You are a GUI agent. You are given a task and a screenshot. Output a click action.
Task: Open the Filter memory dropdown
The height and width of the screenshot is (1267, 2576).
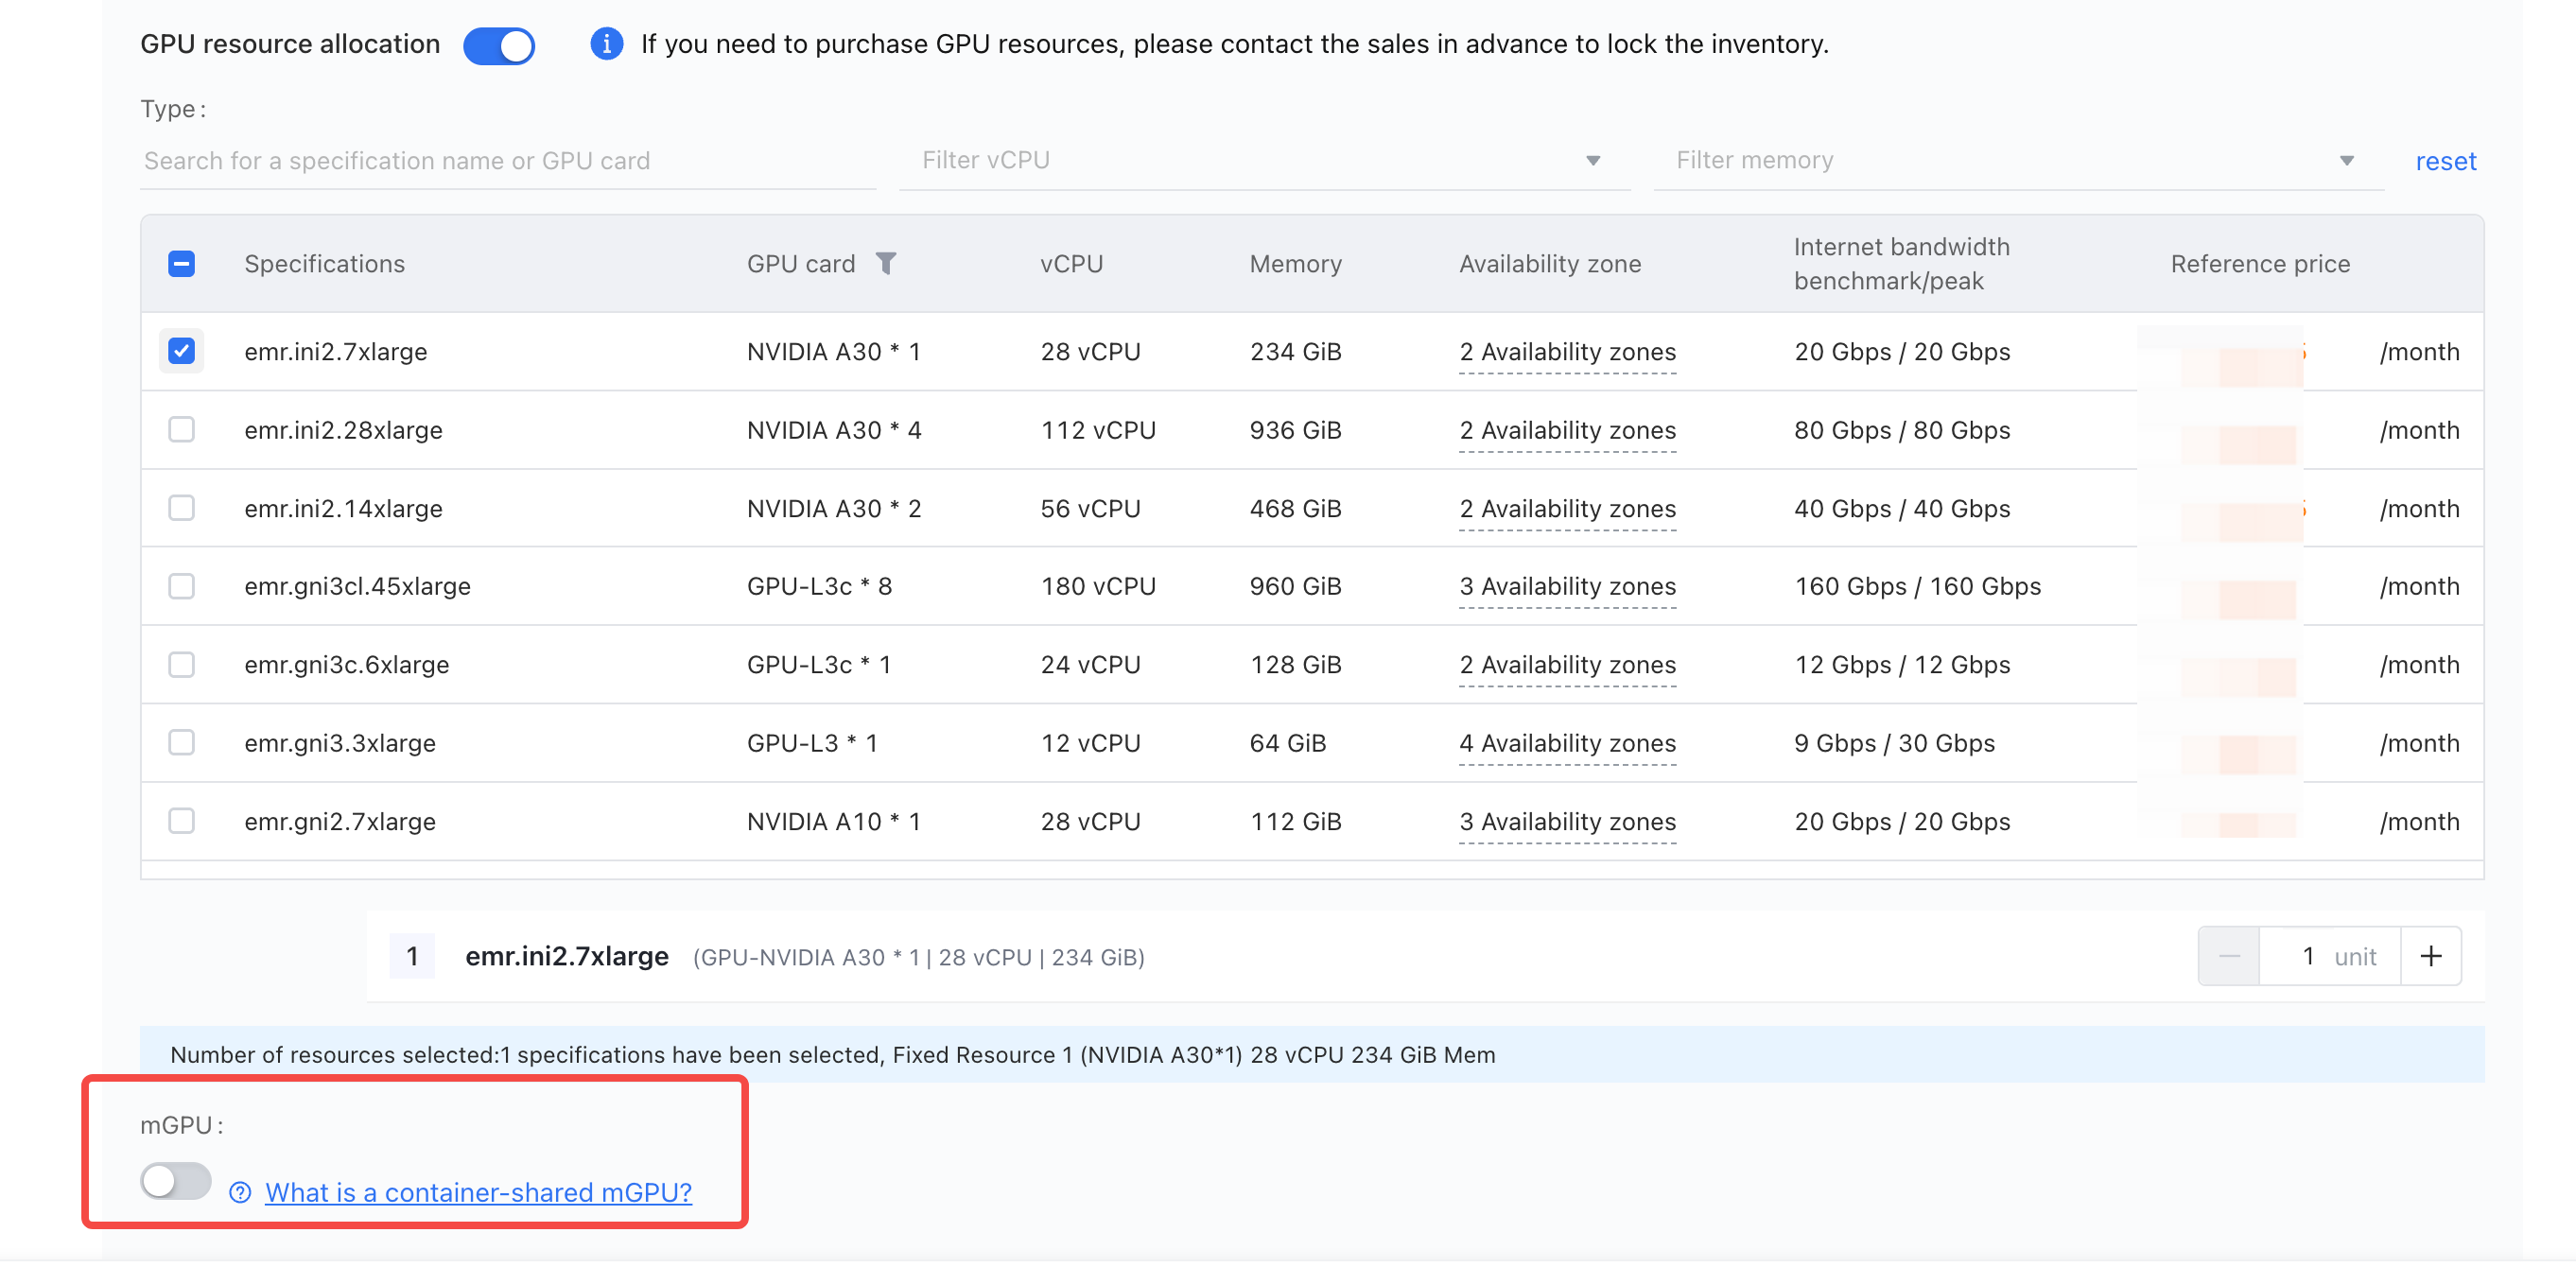pos(2018,161)
